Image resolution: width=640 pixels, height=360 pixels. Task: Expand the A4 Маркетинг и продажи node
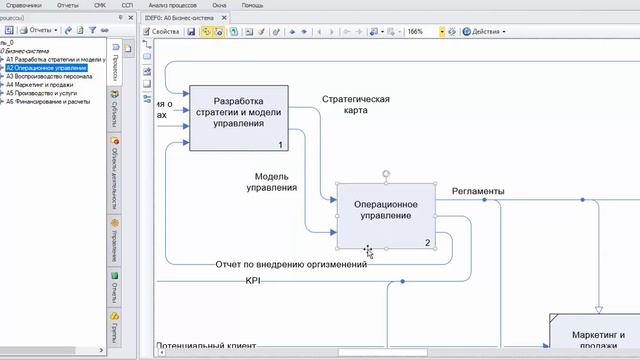(x=2, y=85)
